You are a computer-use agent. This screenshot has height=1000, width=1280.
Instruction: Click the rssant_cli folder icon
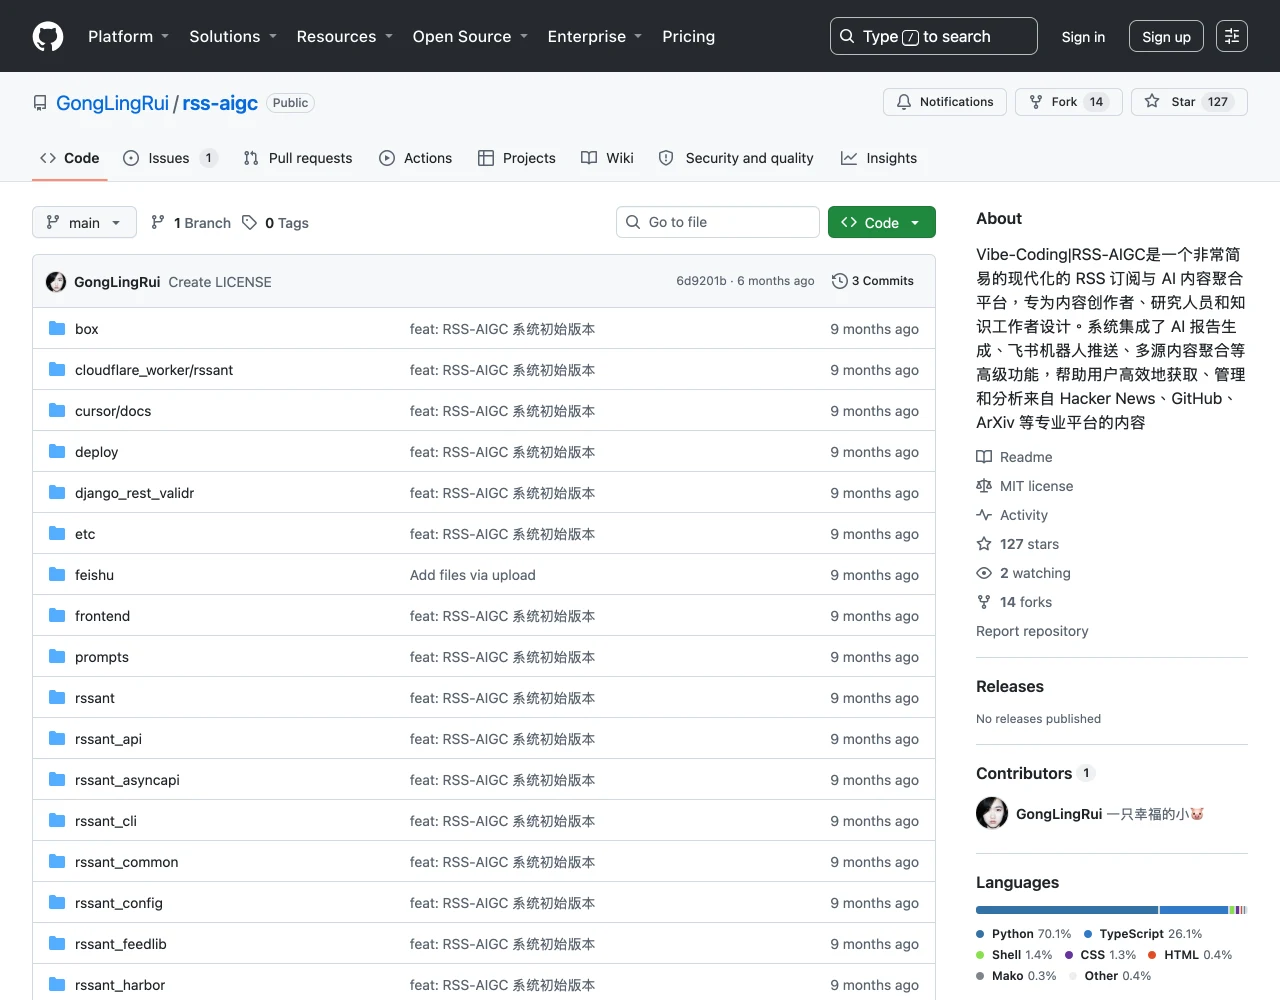point(57,820)
